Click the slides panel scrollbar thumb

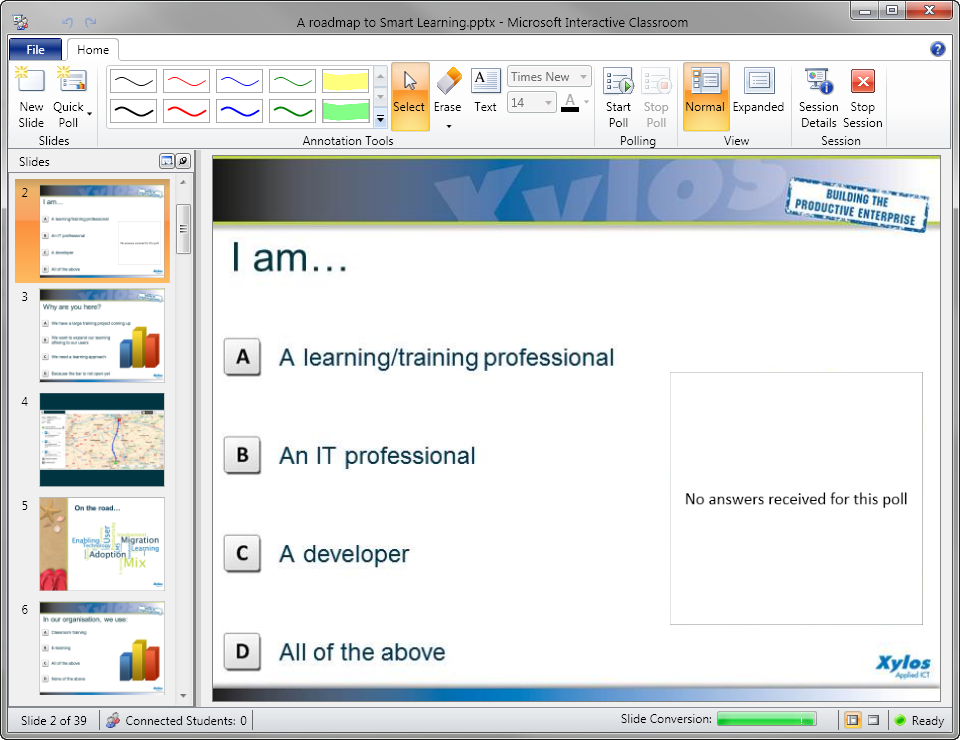[x=183, y=229]
